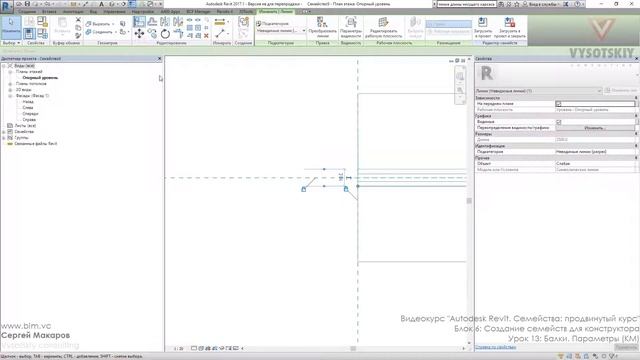Click Преобразовать линии (Convert lines) icon
The image size is (640, 360).
(322, 27)
